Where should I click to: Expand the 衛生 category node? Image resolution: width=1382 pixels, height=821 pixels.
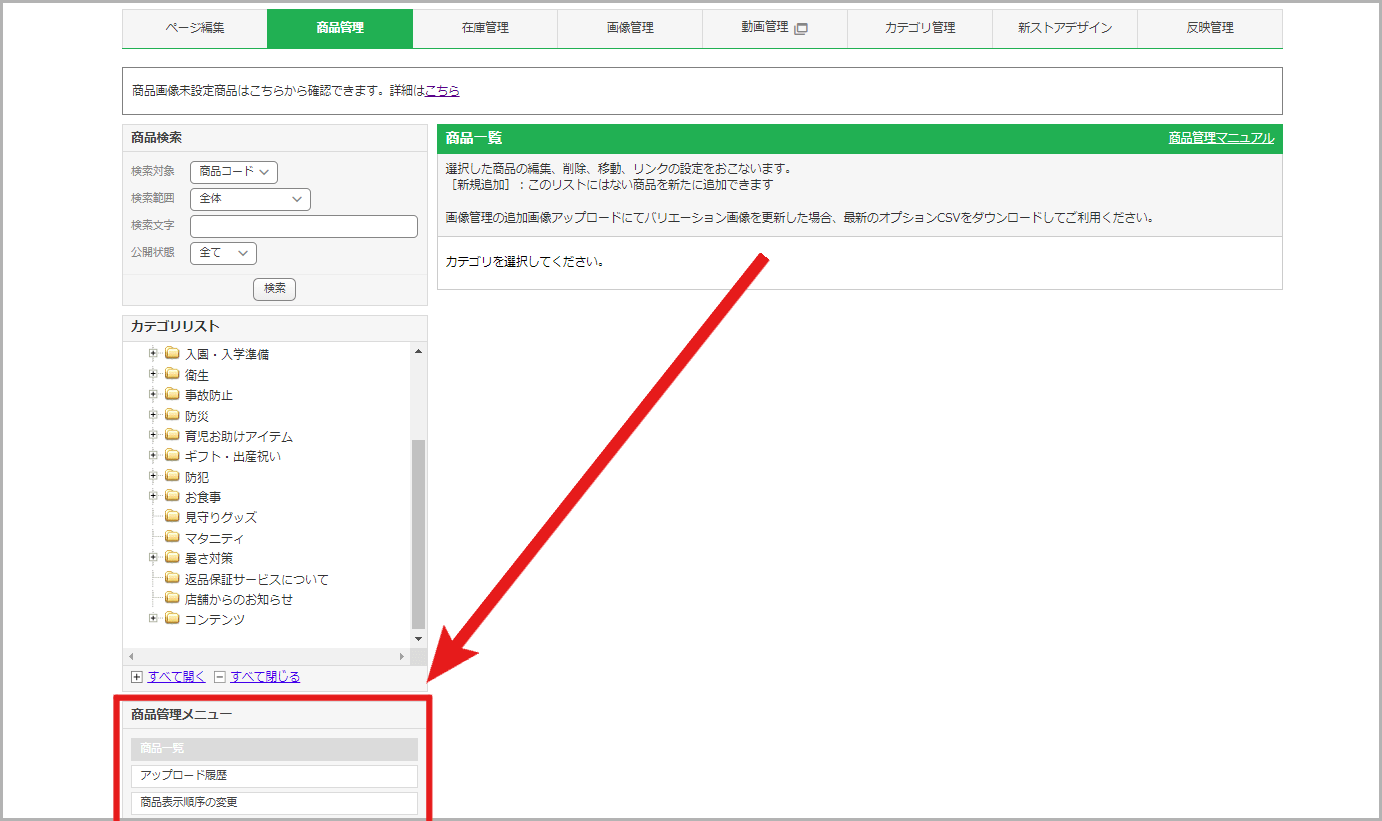(x=154, y=374)
